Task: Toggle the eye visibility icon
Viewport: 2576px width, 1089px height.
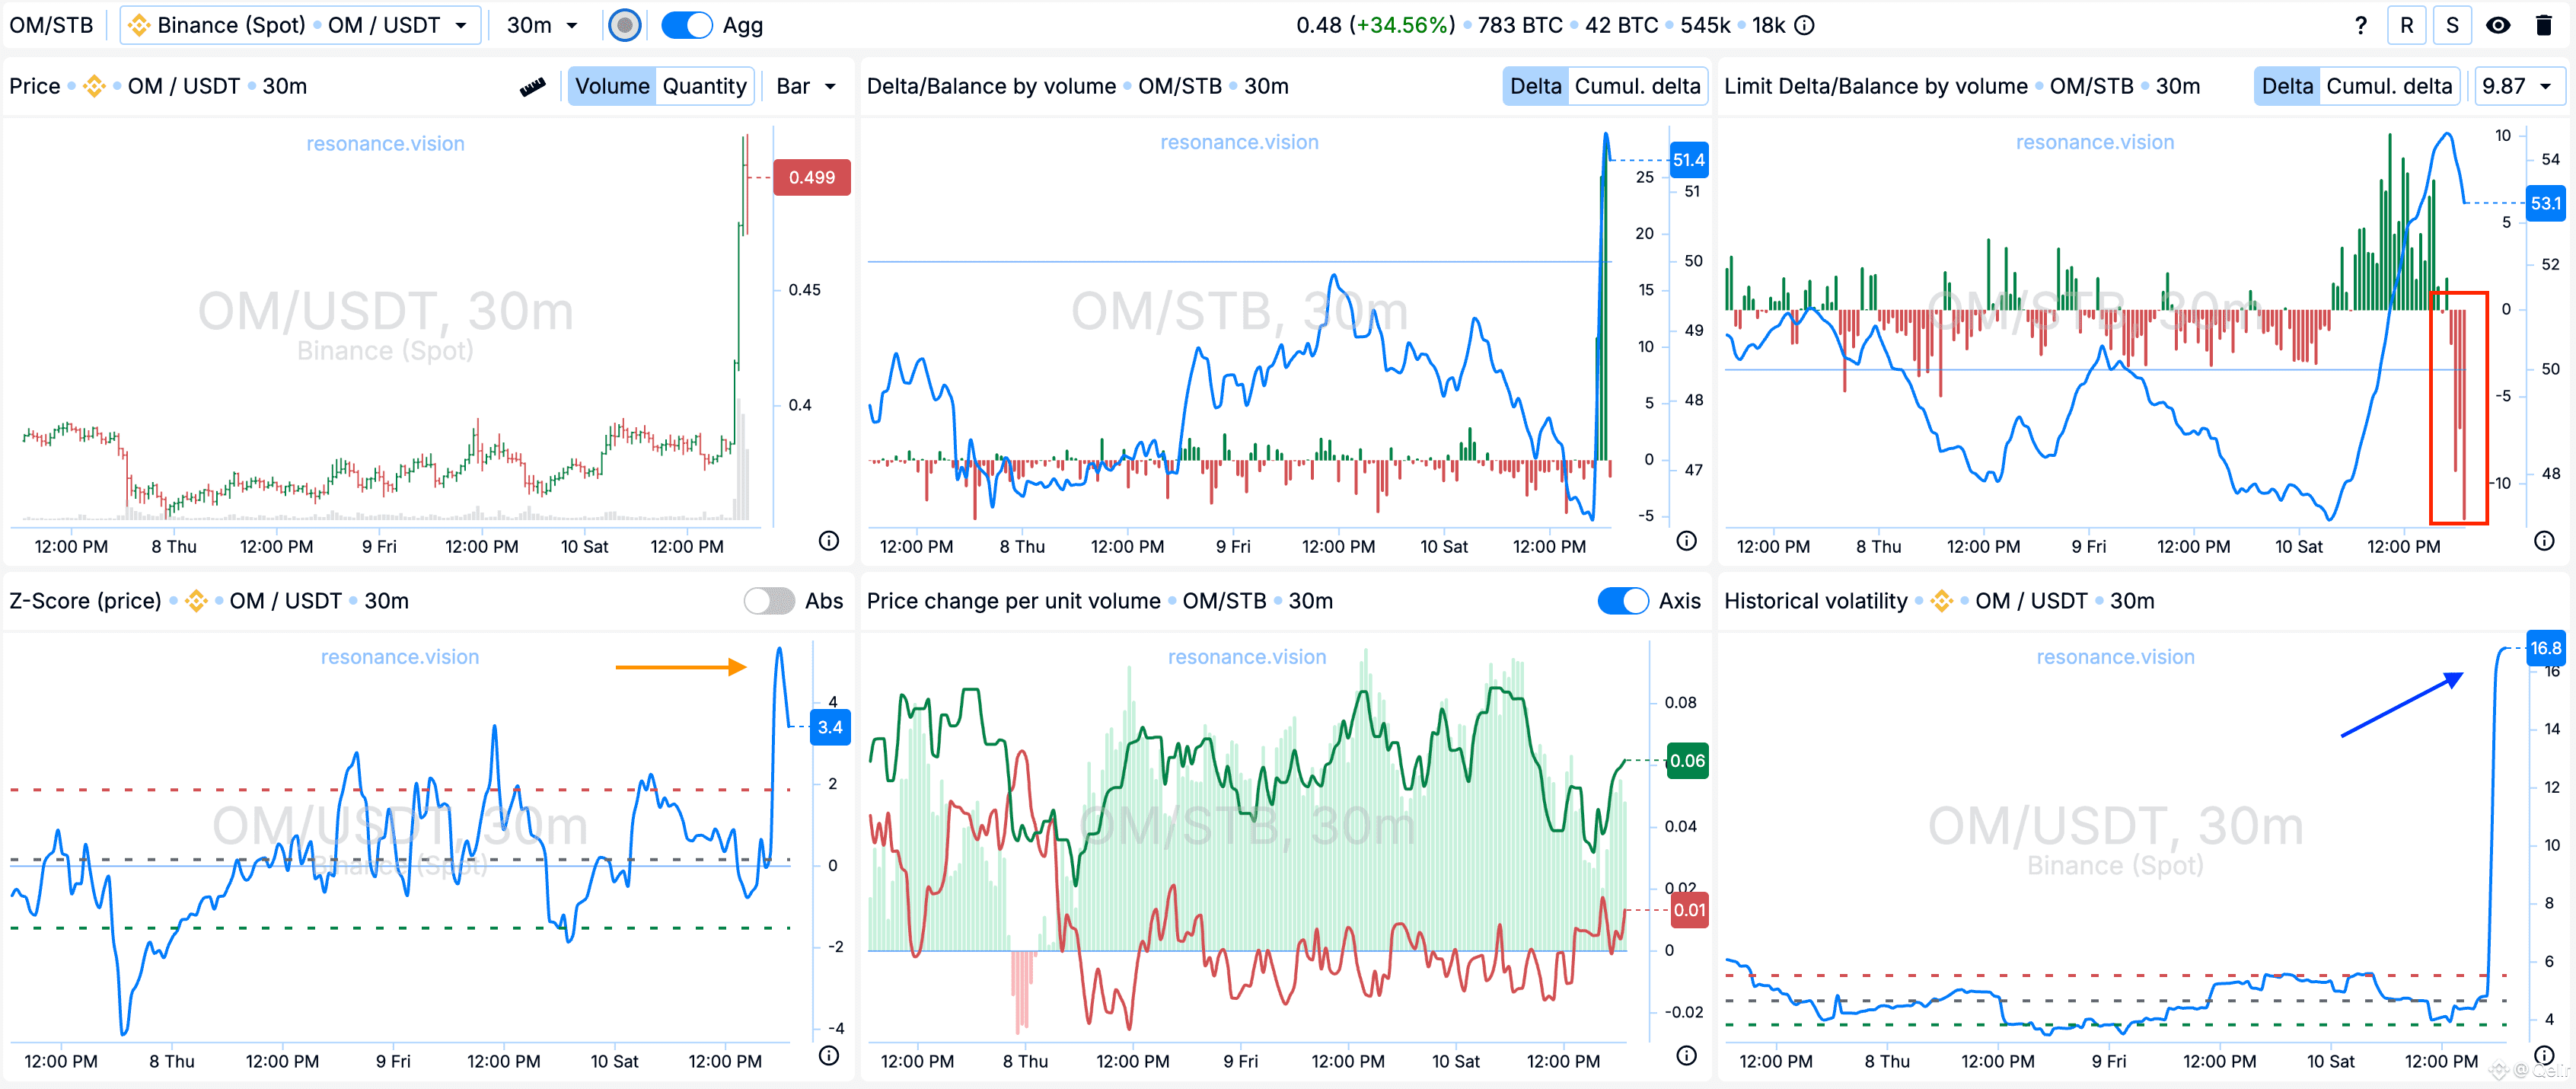Action: (x=2498, y=25)
